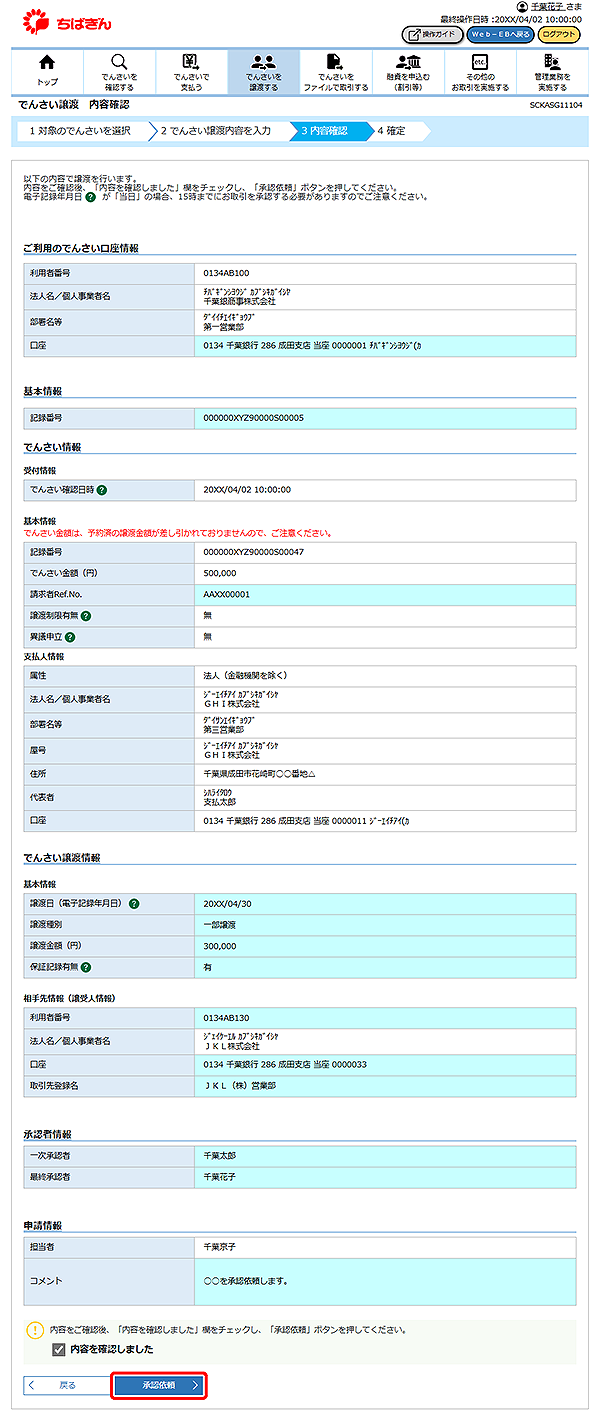Select でんさいを譲渡する navigation item
Screen dimensions: 600x1421
point(263,71)
